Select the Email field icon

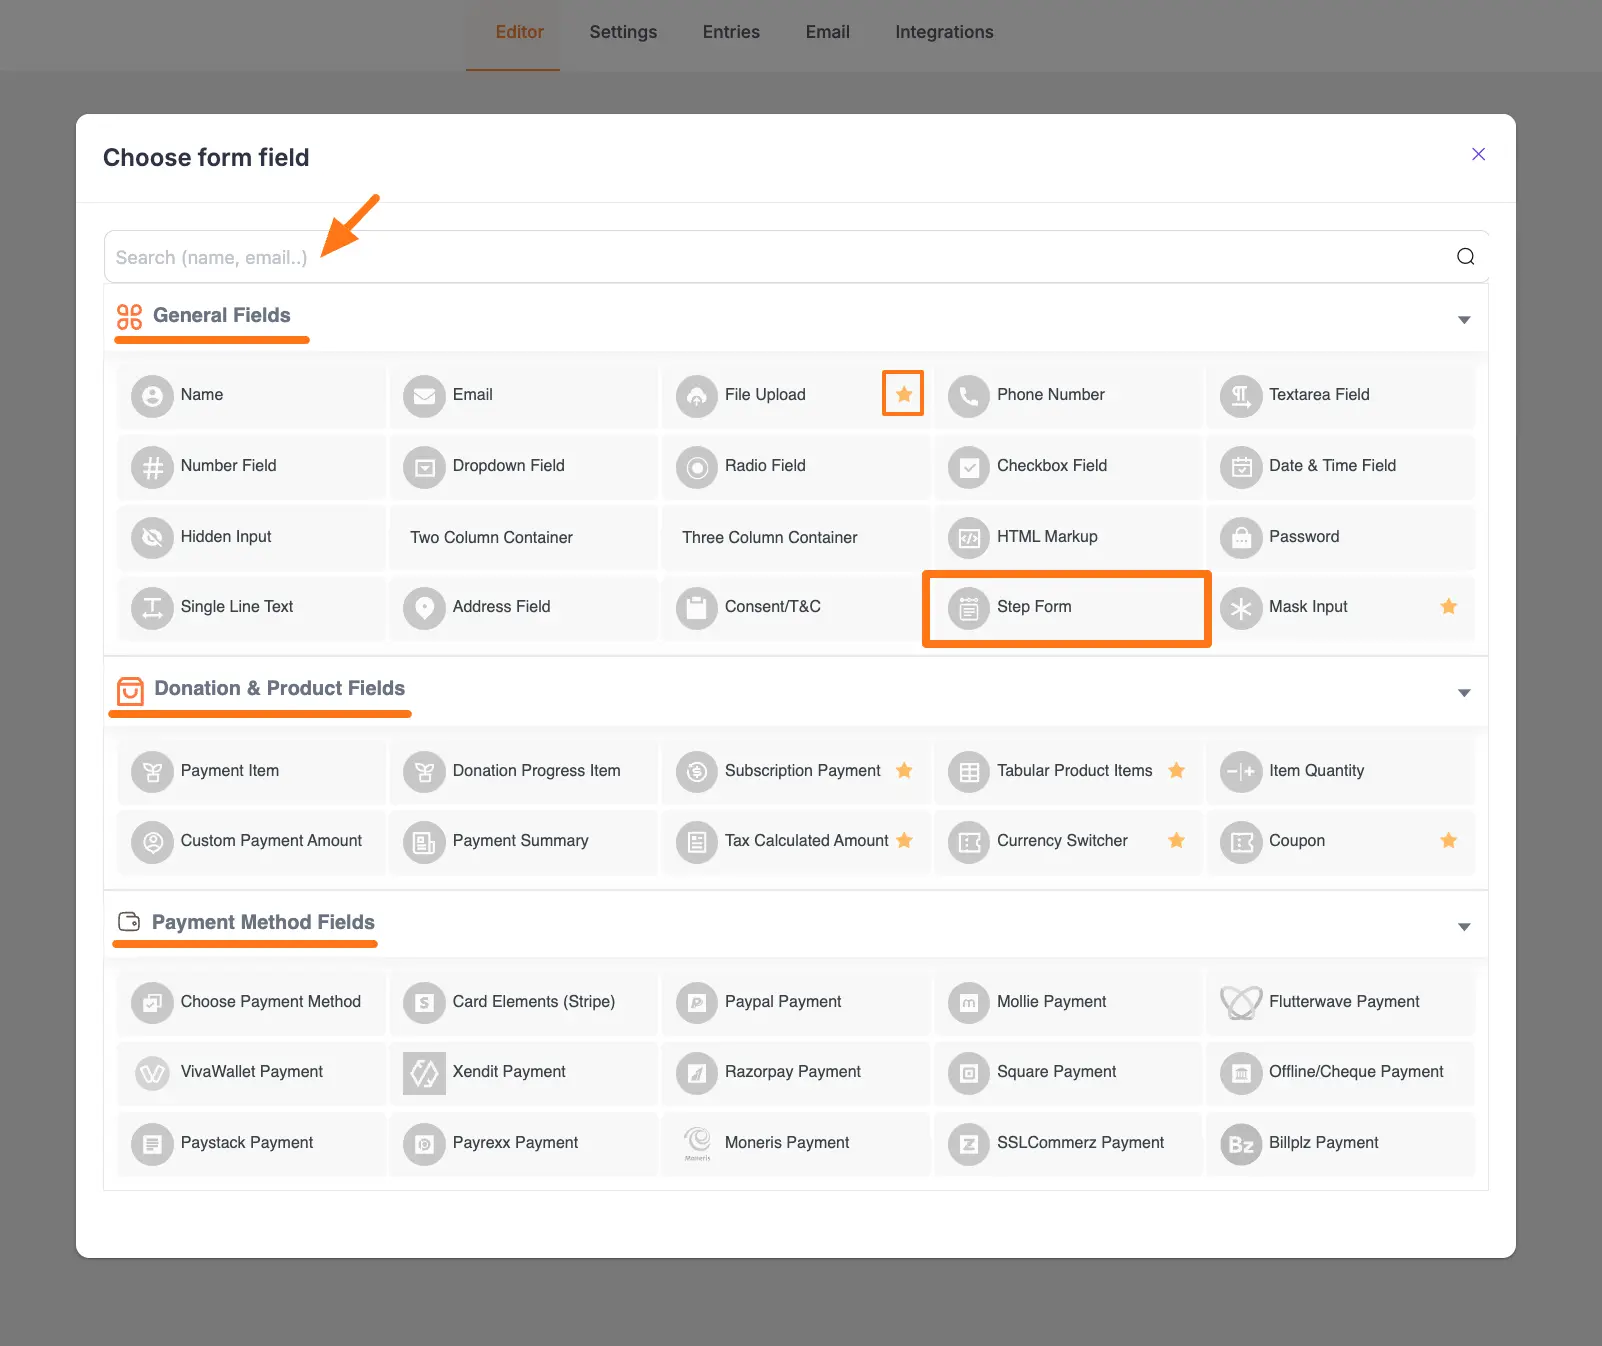[x=424, y=395]
